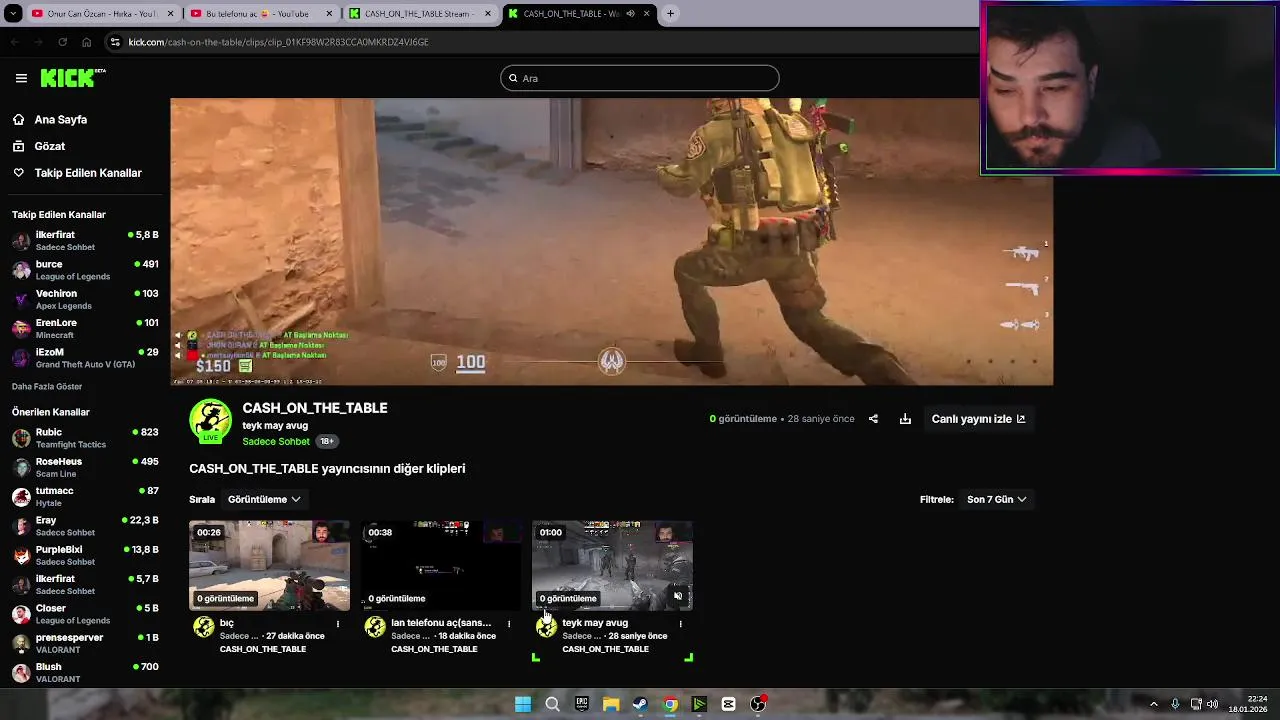Open Steam from taskbar
Image resolution: width=1280 pixels, height=720 pixels.
point(640,704)
